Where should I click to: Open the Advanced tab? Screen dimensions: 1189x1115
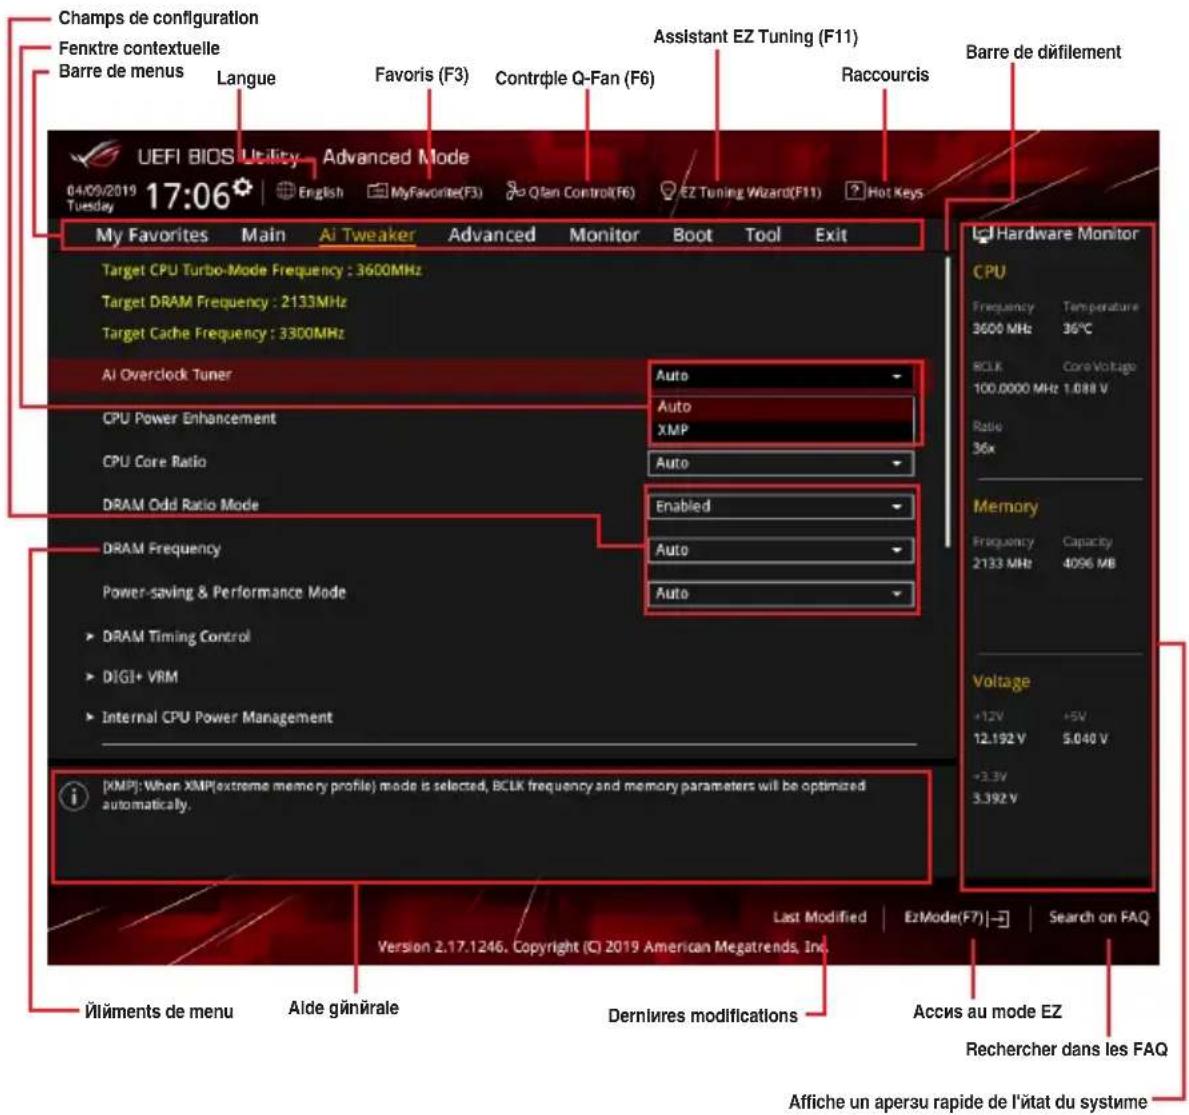[491, 235]
